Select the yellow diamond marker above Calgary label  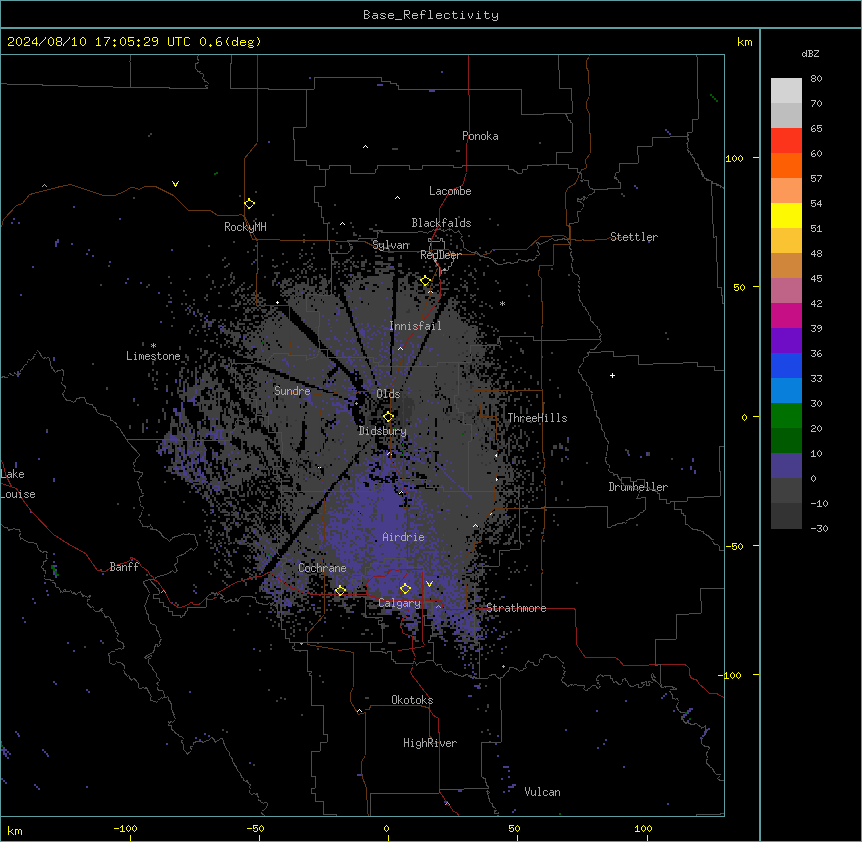click(x=405, y=589)
